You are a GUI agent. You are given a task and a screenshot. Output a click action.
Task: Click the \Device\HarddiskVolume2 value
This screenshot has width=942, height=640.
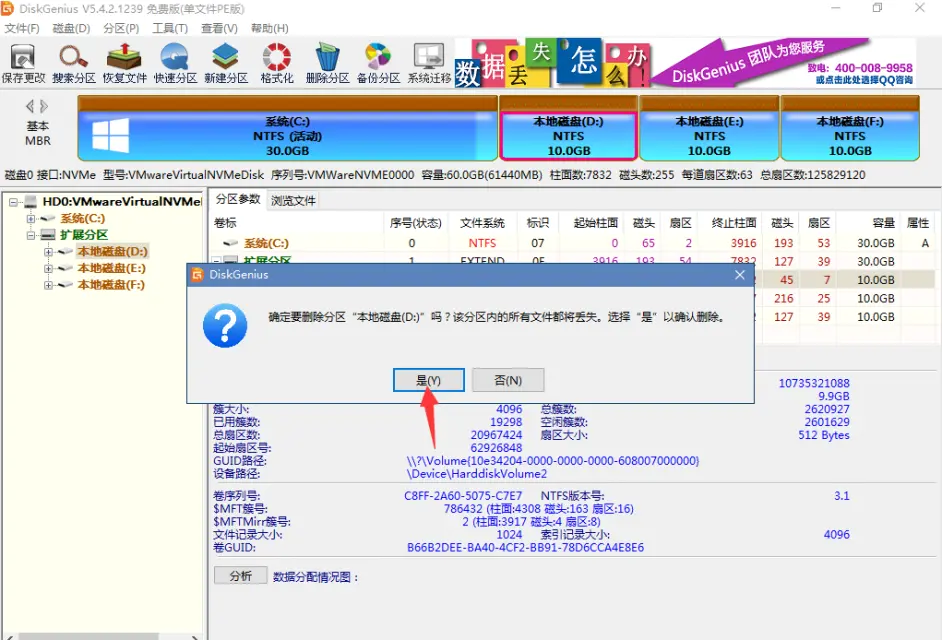coord(477,474)
